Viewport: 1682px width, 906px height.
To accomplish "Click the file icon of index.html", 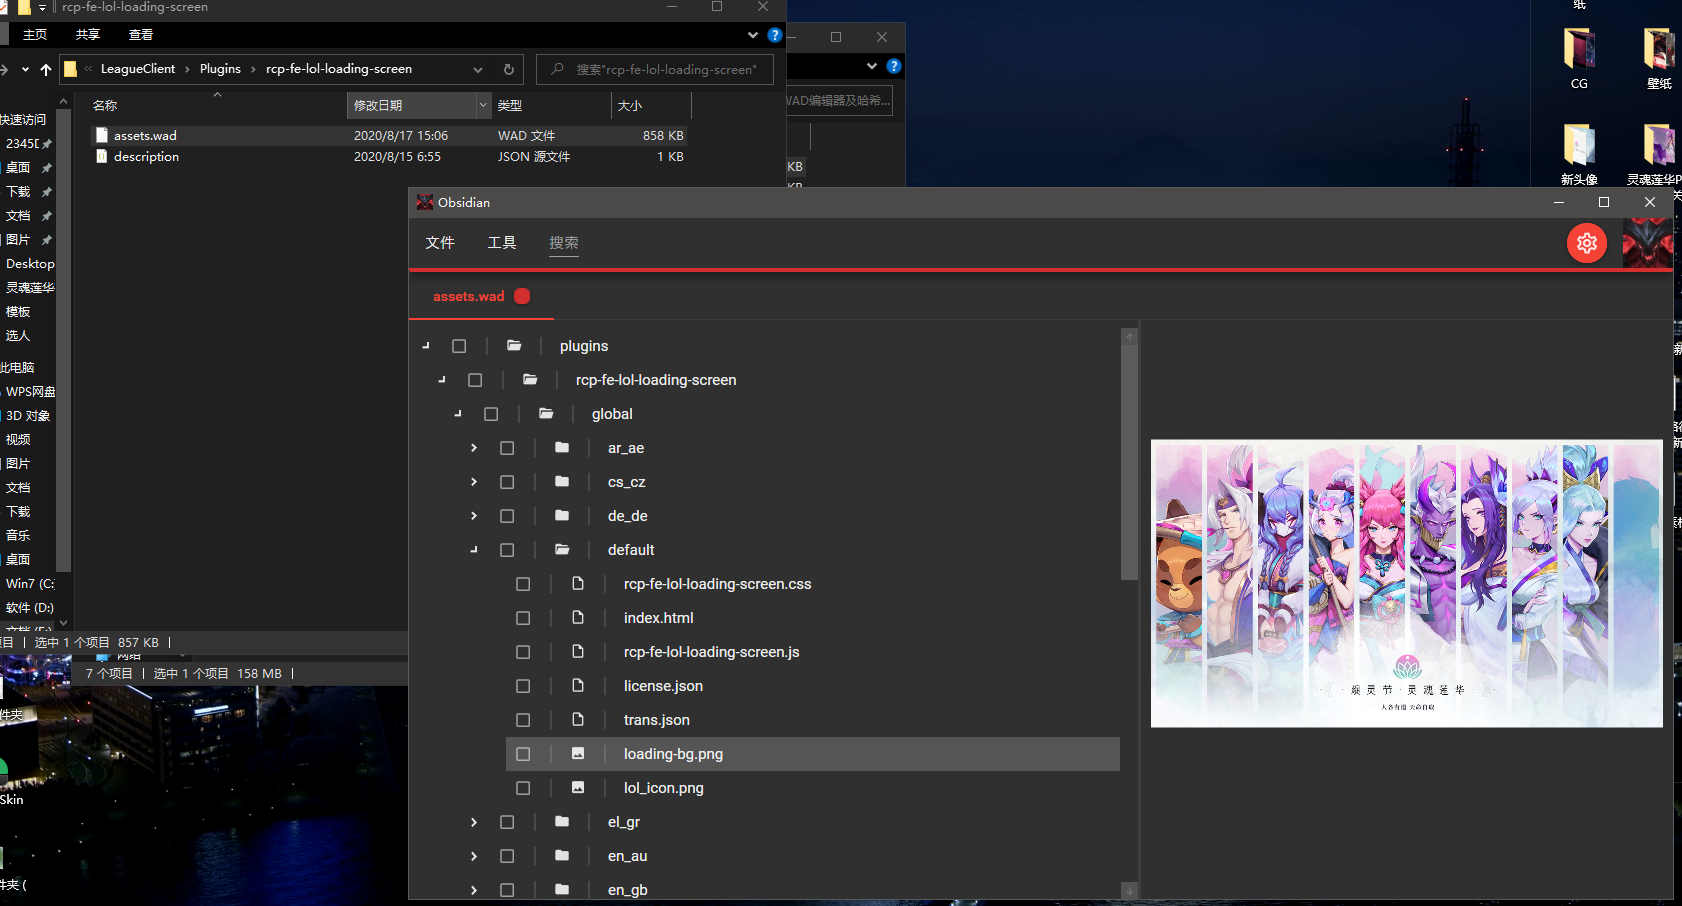I will (x=578, y=618).
